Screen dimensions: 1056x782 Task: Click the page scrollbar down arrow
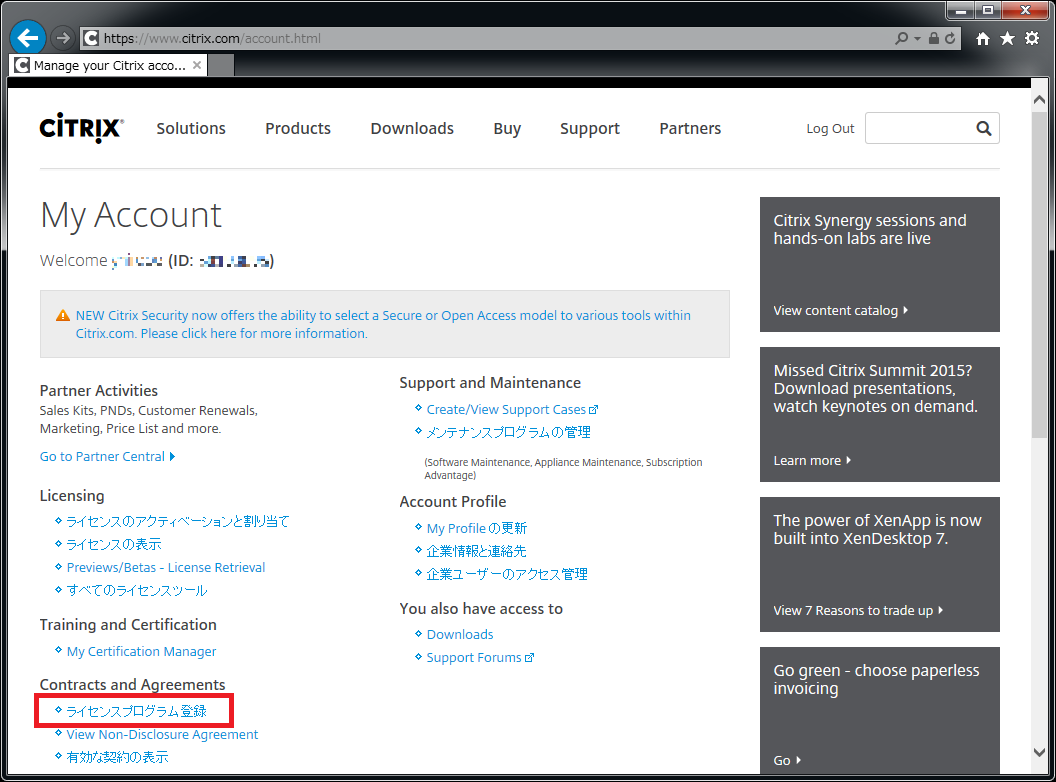tap(1040, 753)
